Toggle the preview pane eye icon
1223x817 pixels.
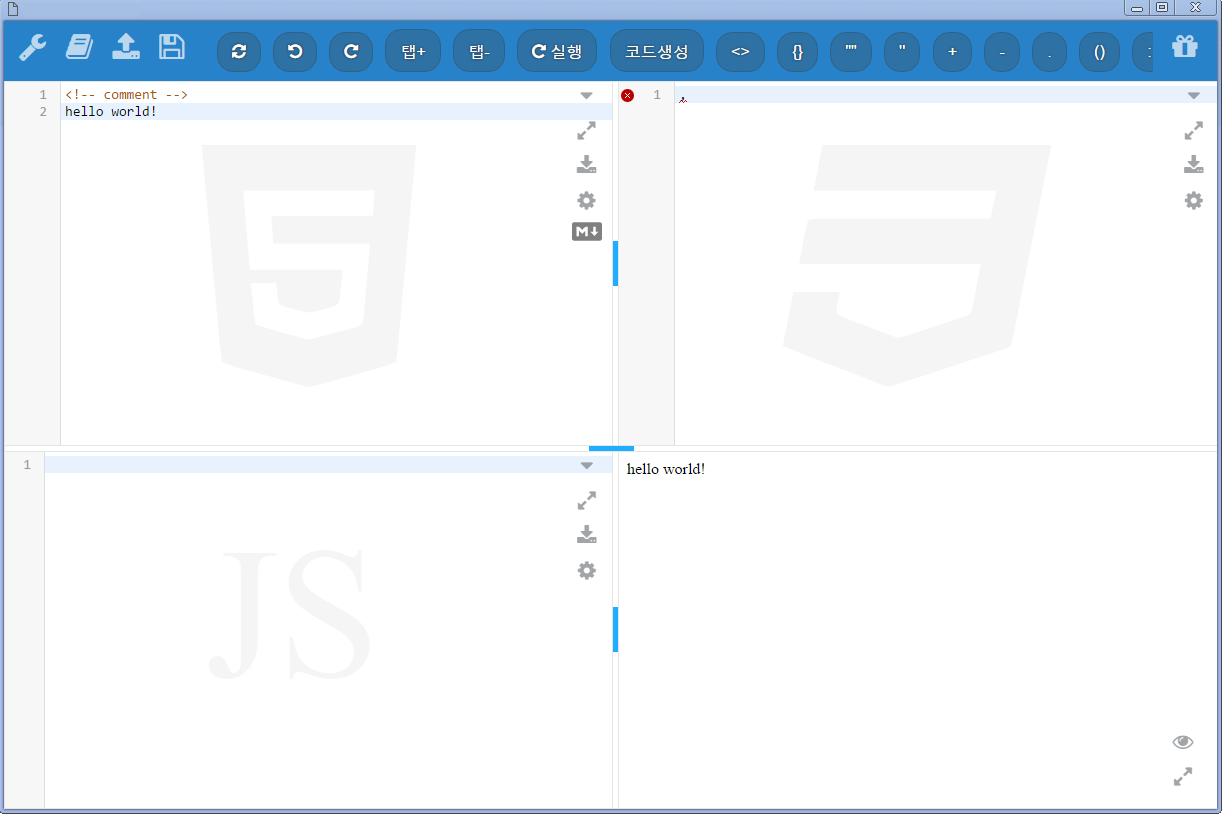[x=1183, y=742]
